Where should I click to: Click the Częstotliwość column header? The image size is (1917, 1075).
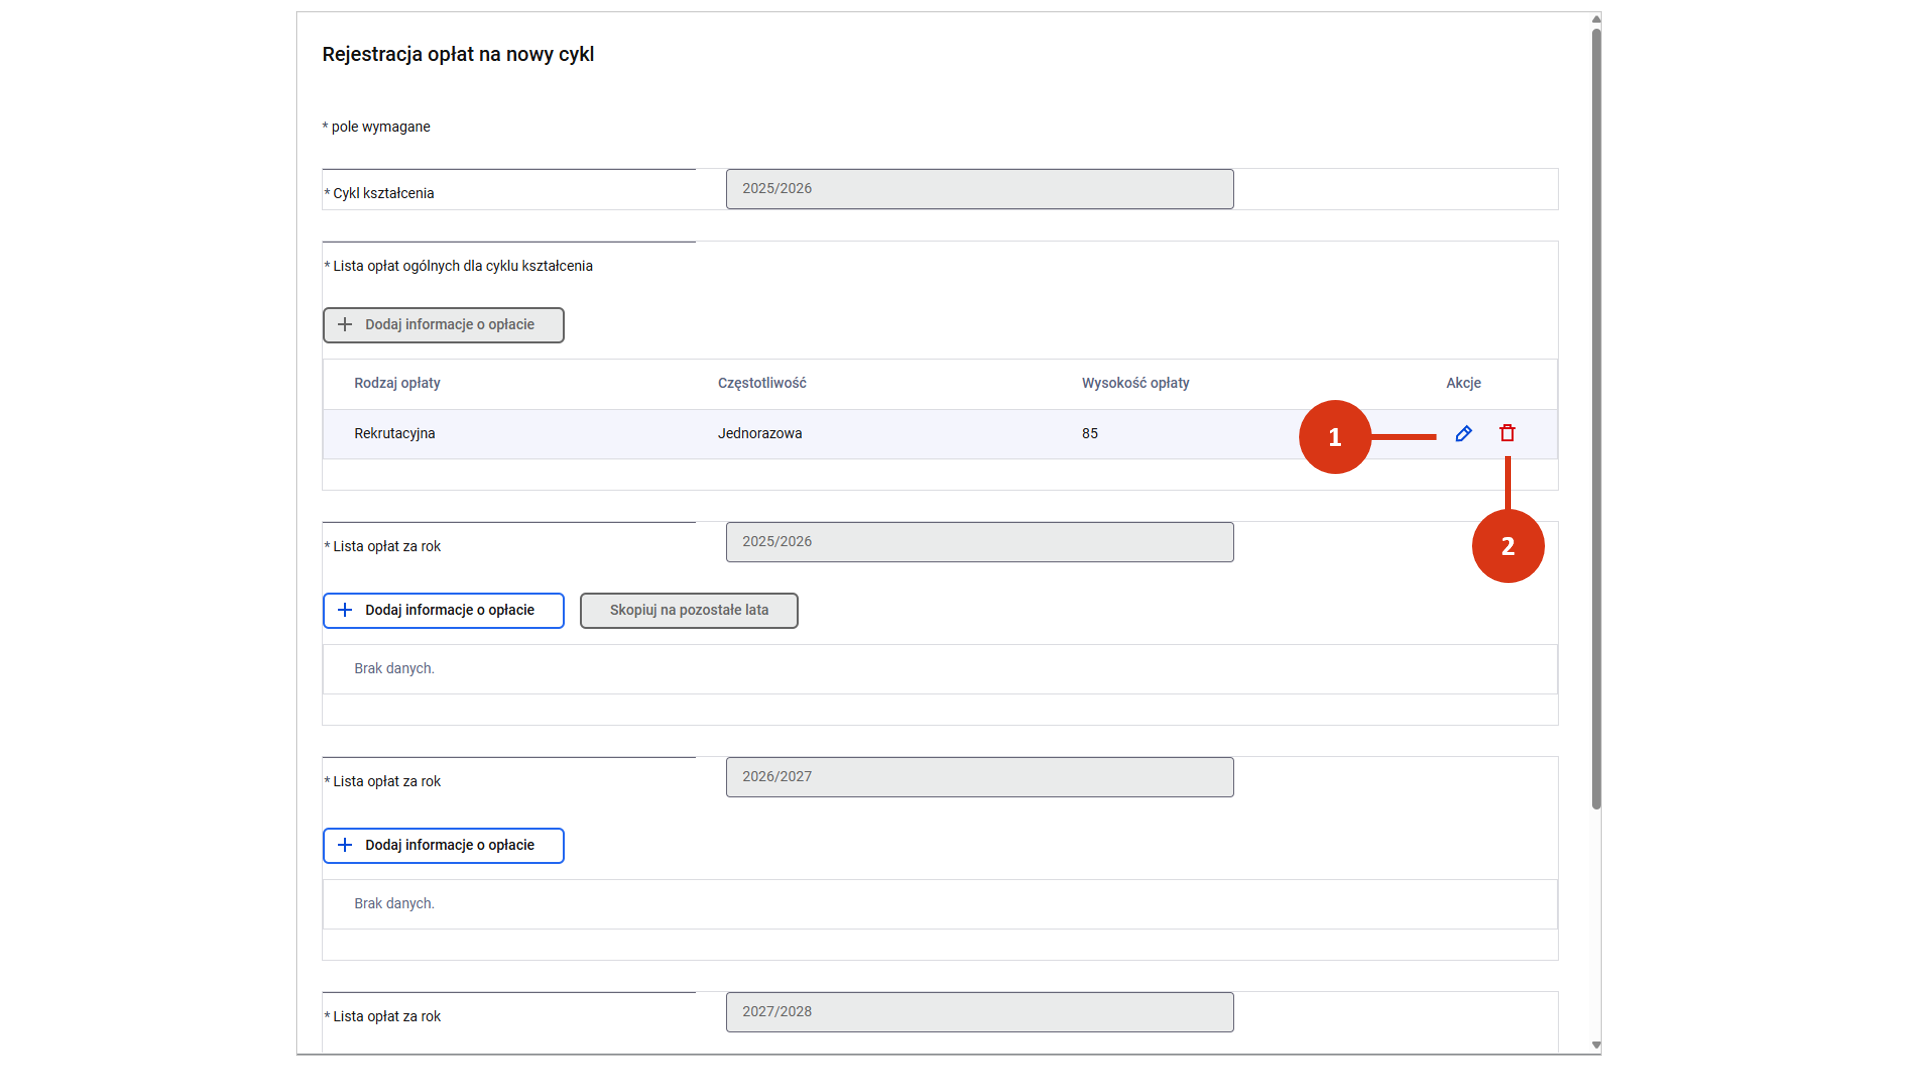762,383
